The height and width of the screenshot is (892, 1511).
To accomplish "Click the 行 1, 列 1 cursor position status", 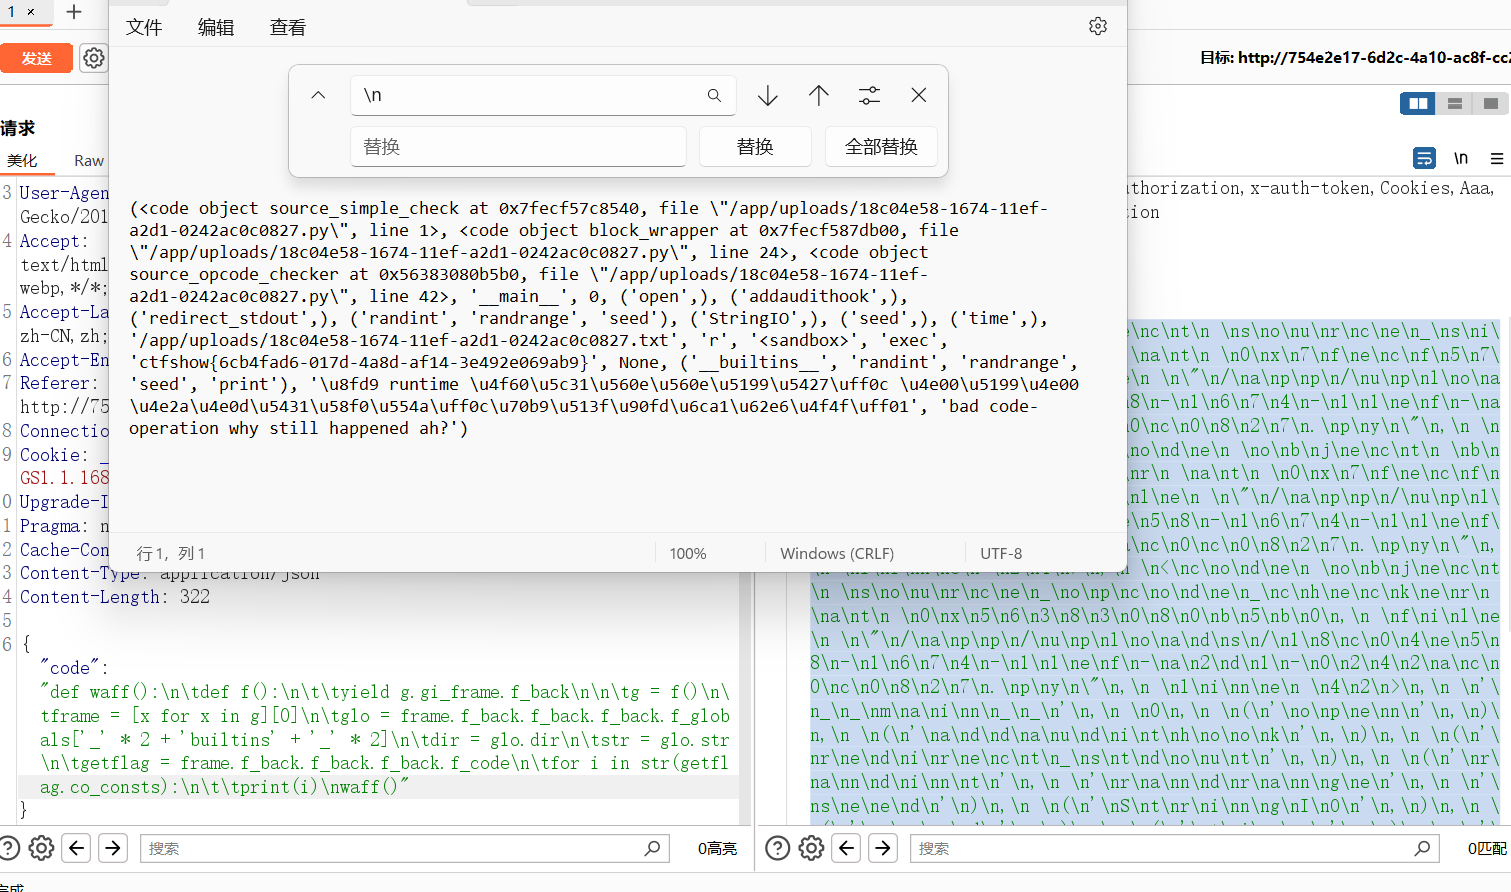I will click(x=170, y=553).
